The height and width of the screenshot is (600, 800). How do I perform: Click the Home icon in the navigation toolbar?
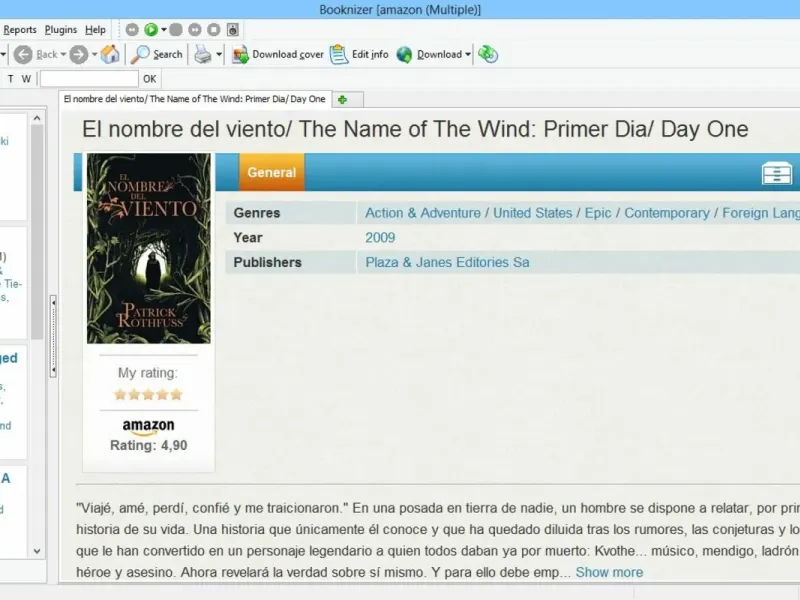pyautogui.click(x=110, y=54)
